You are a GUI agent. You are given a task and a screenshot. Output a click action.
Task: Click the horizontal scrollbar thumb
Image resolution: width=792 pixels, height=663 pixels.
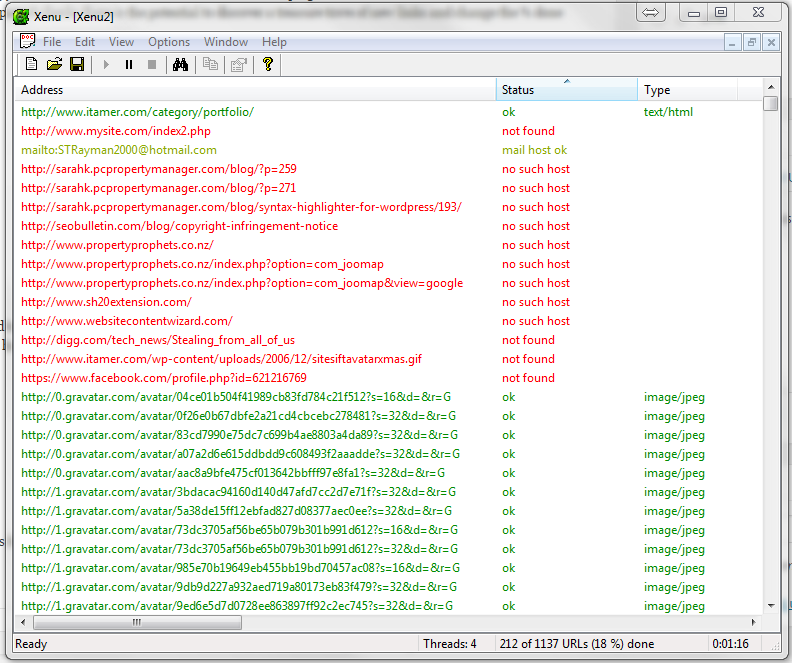[137, 622]
